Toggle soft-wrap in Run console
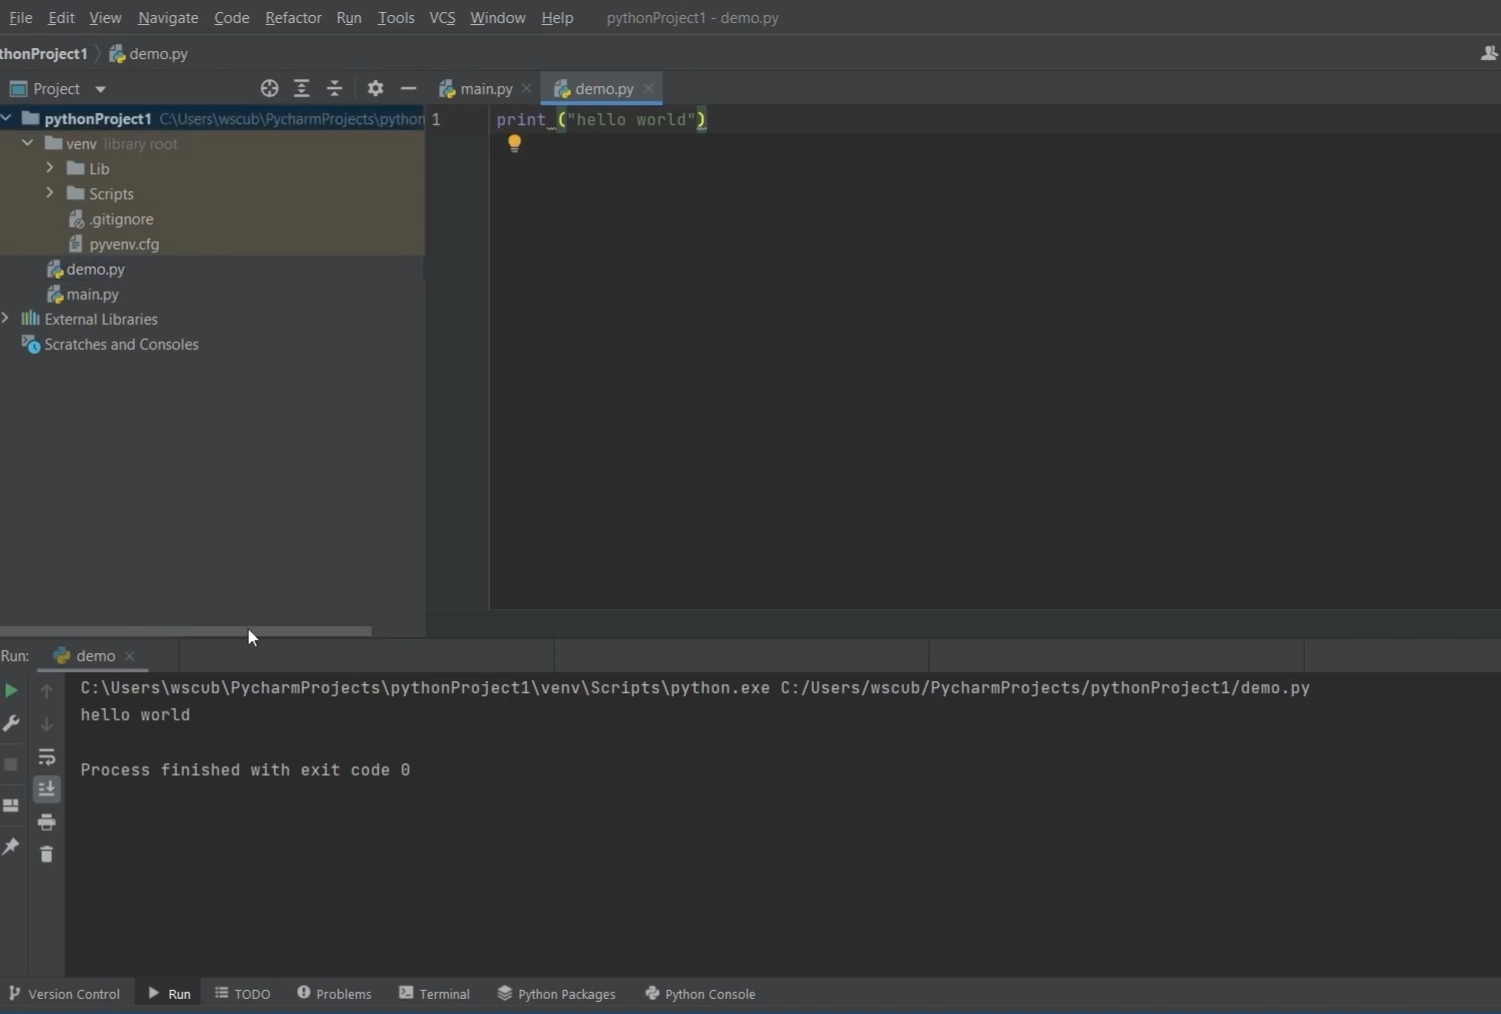 (46, 757)
